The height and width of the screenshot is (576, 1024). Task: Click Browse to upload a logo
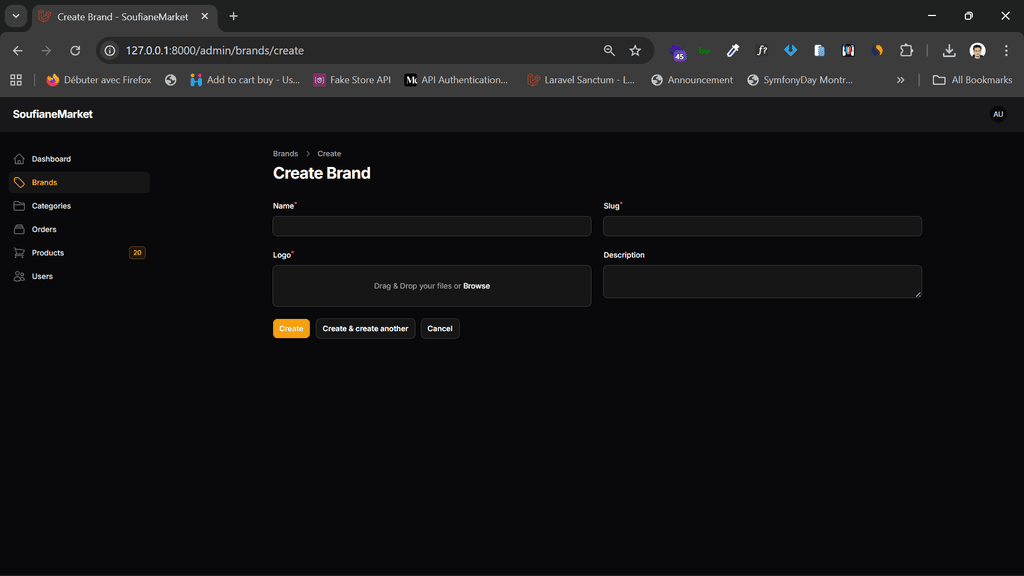[x=476, y=286]
